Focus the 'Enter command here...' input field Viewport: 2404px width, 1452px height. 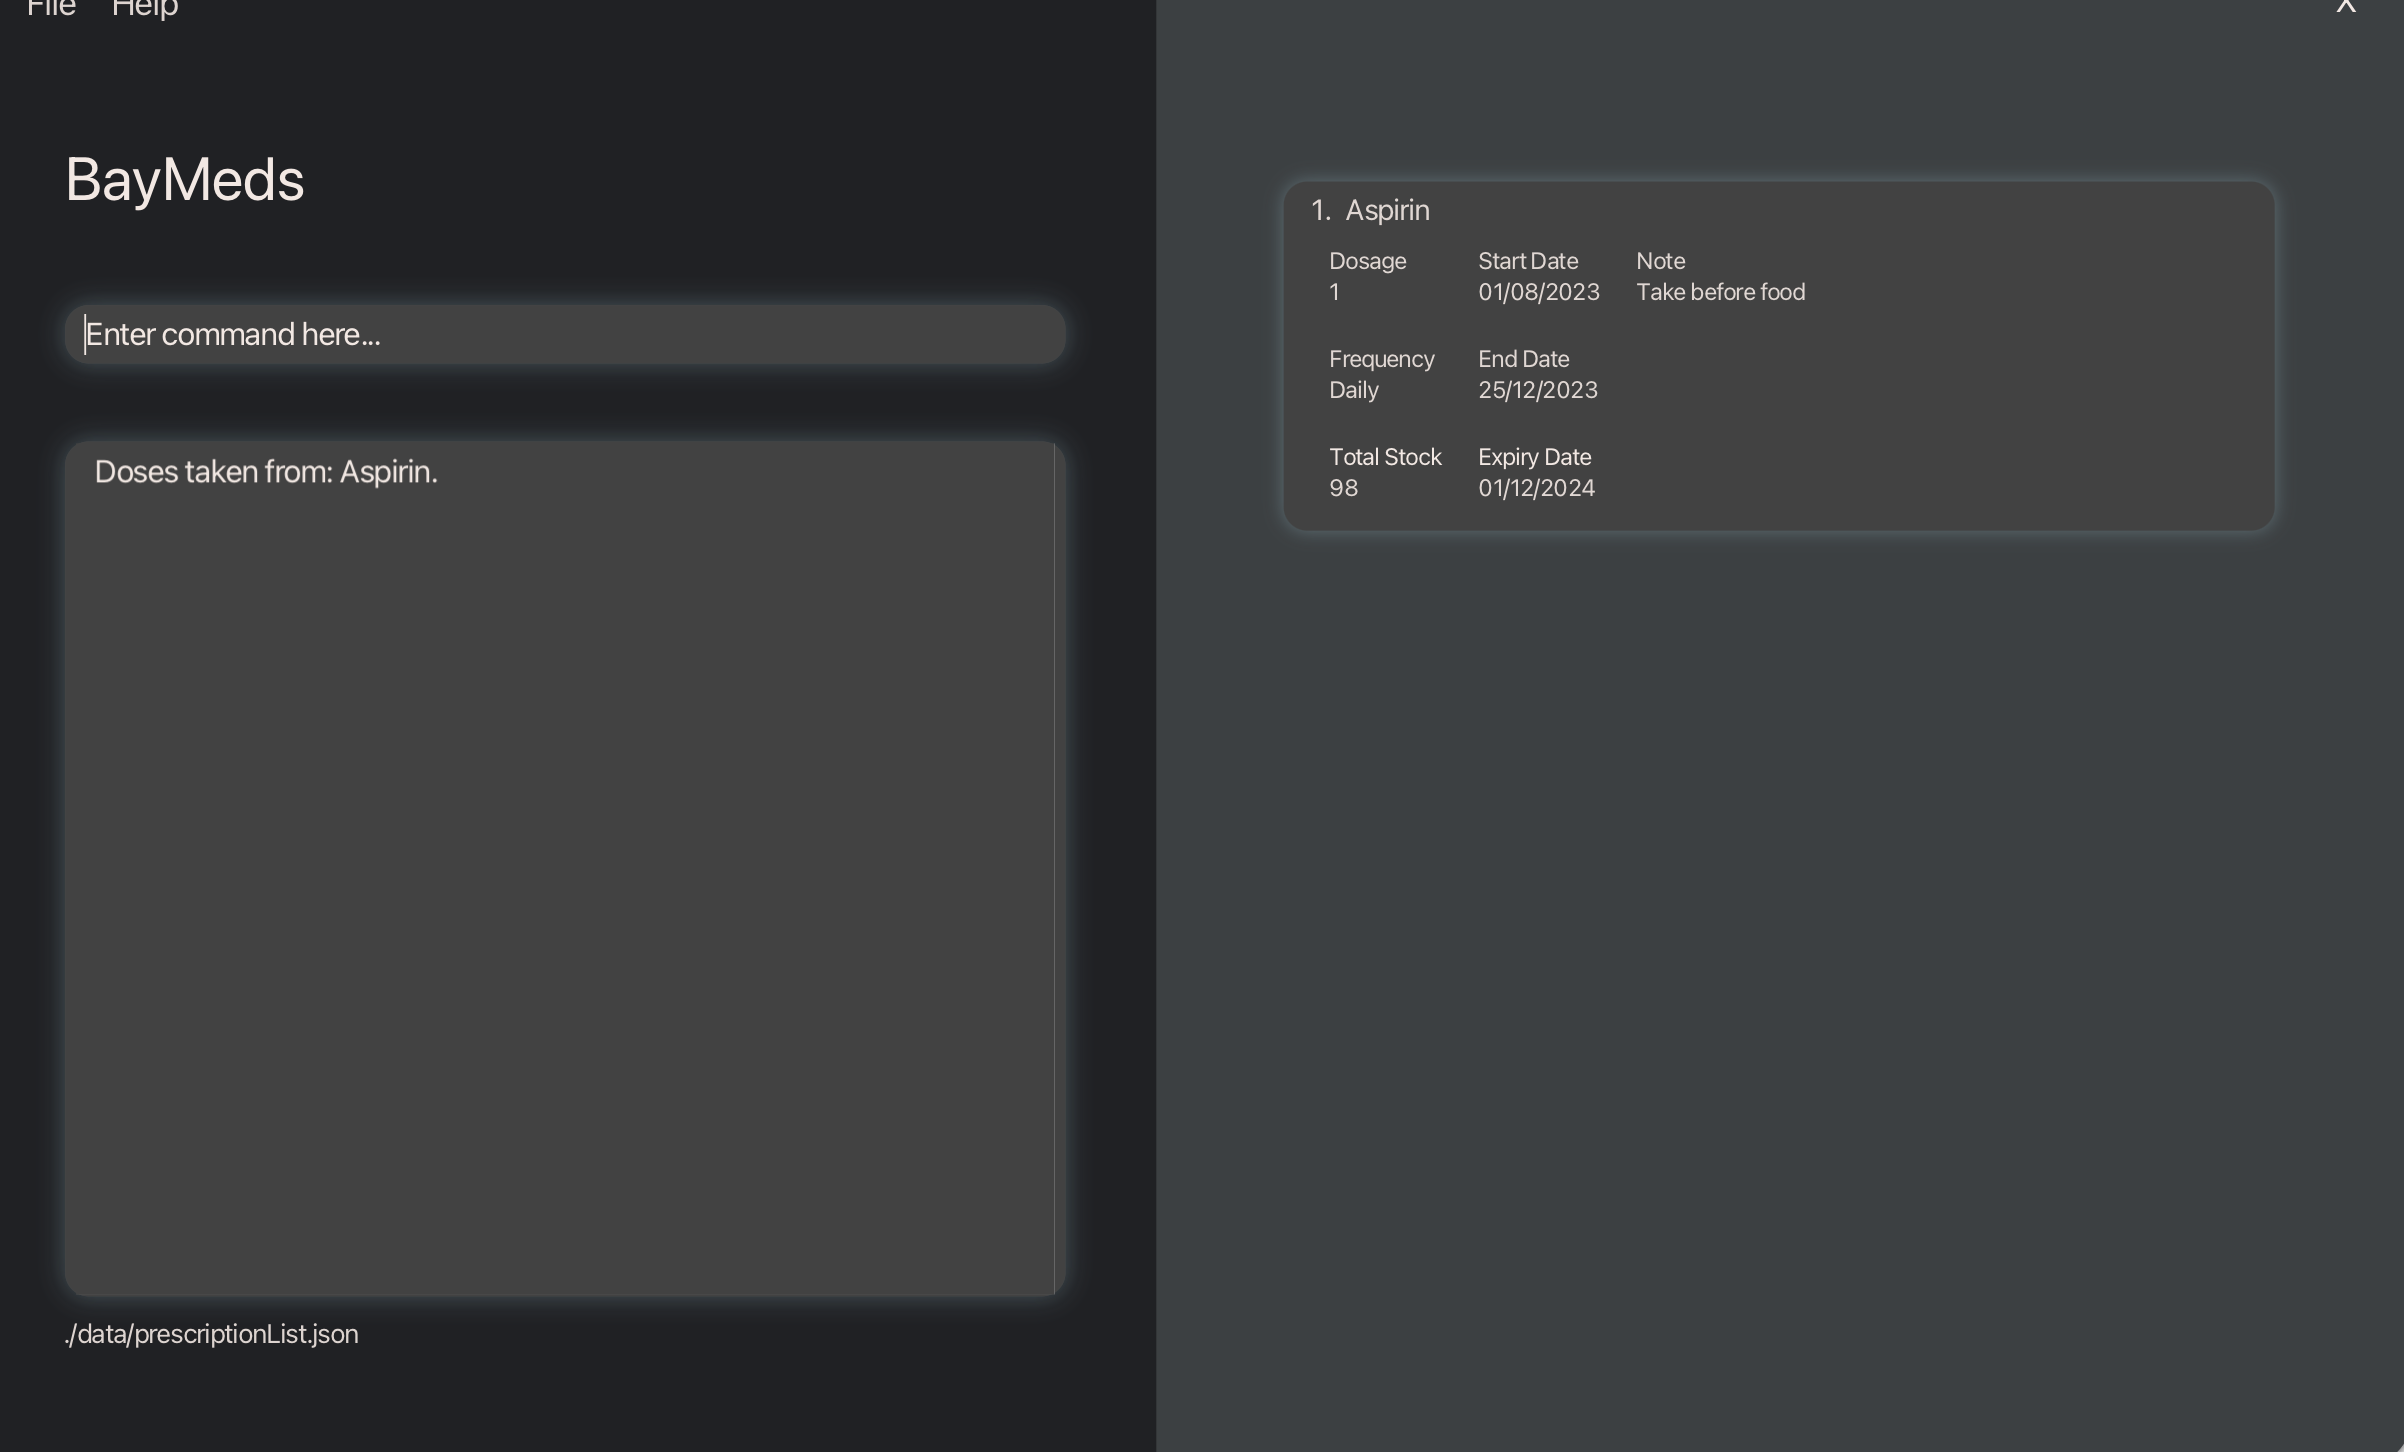[x=565, y=334]
